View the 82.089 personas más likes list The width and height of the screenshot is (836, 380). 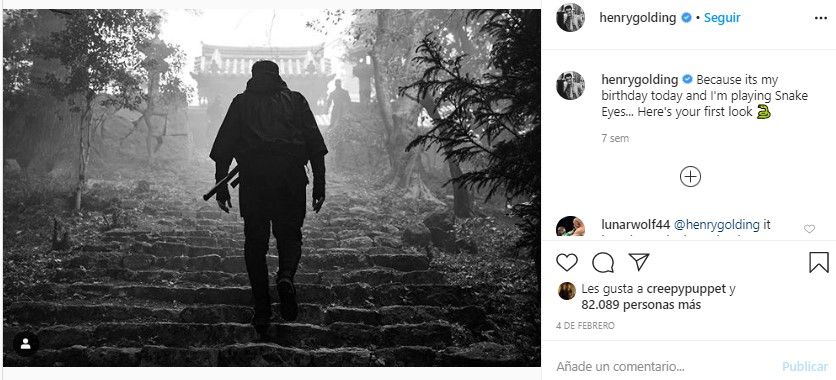pos(641,305)
